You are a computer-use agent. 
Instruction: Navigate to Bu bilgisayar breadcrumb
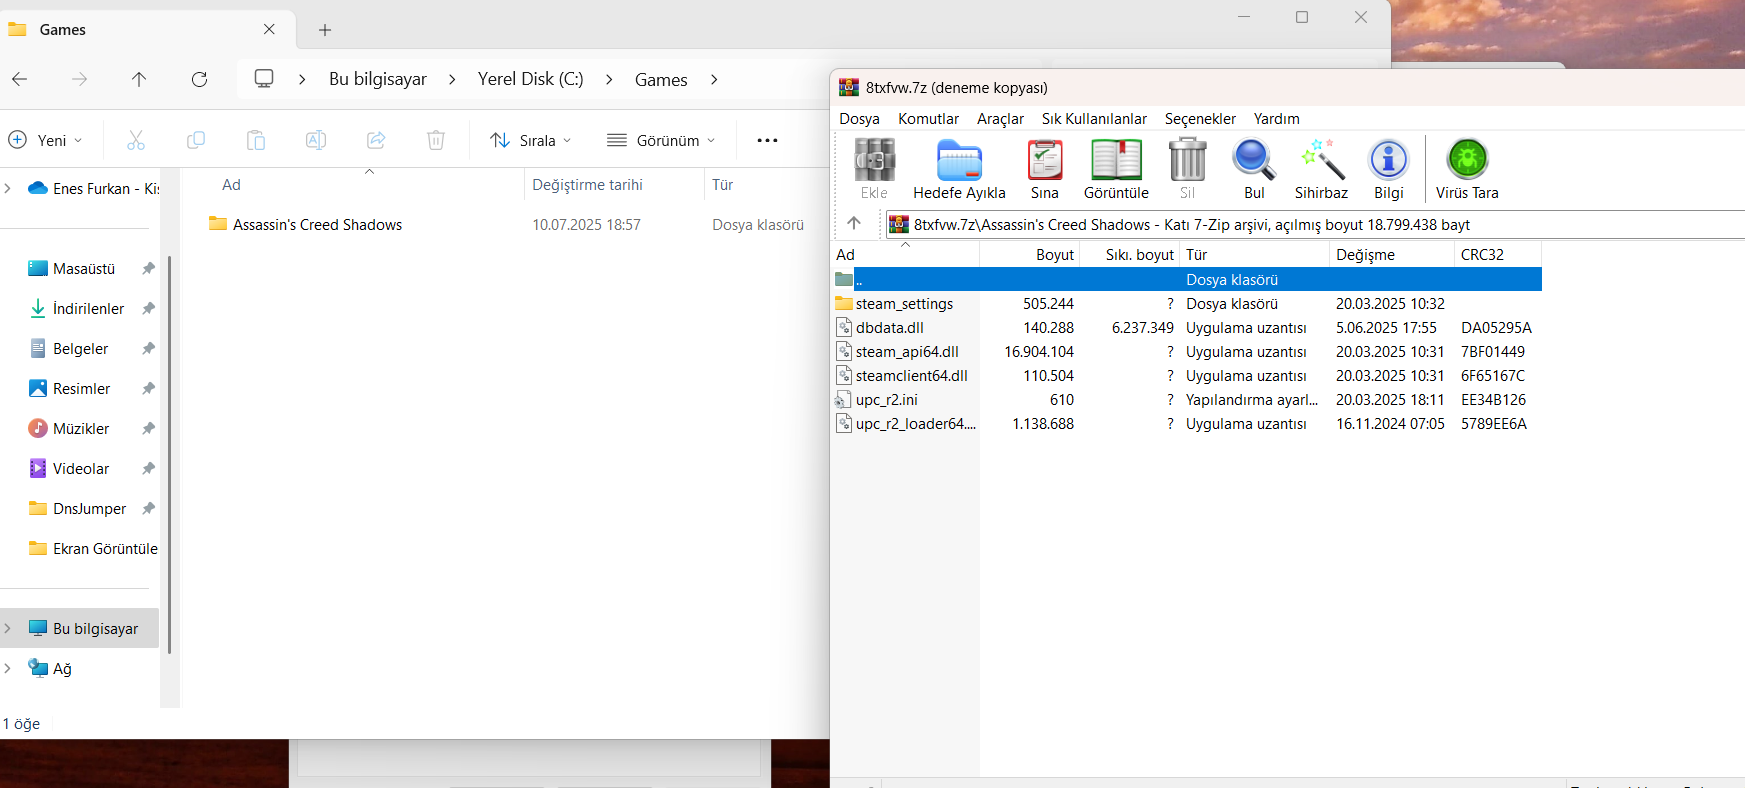pos(378,79)
